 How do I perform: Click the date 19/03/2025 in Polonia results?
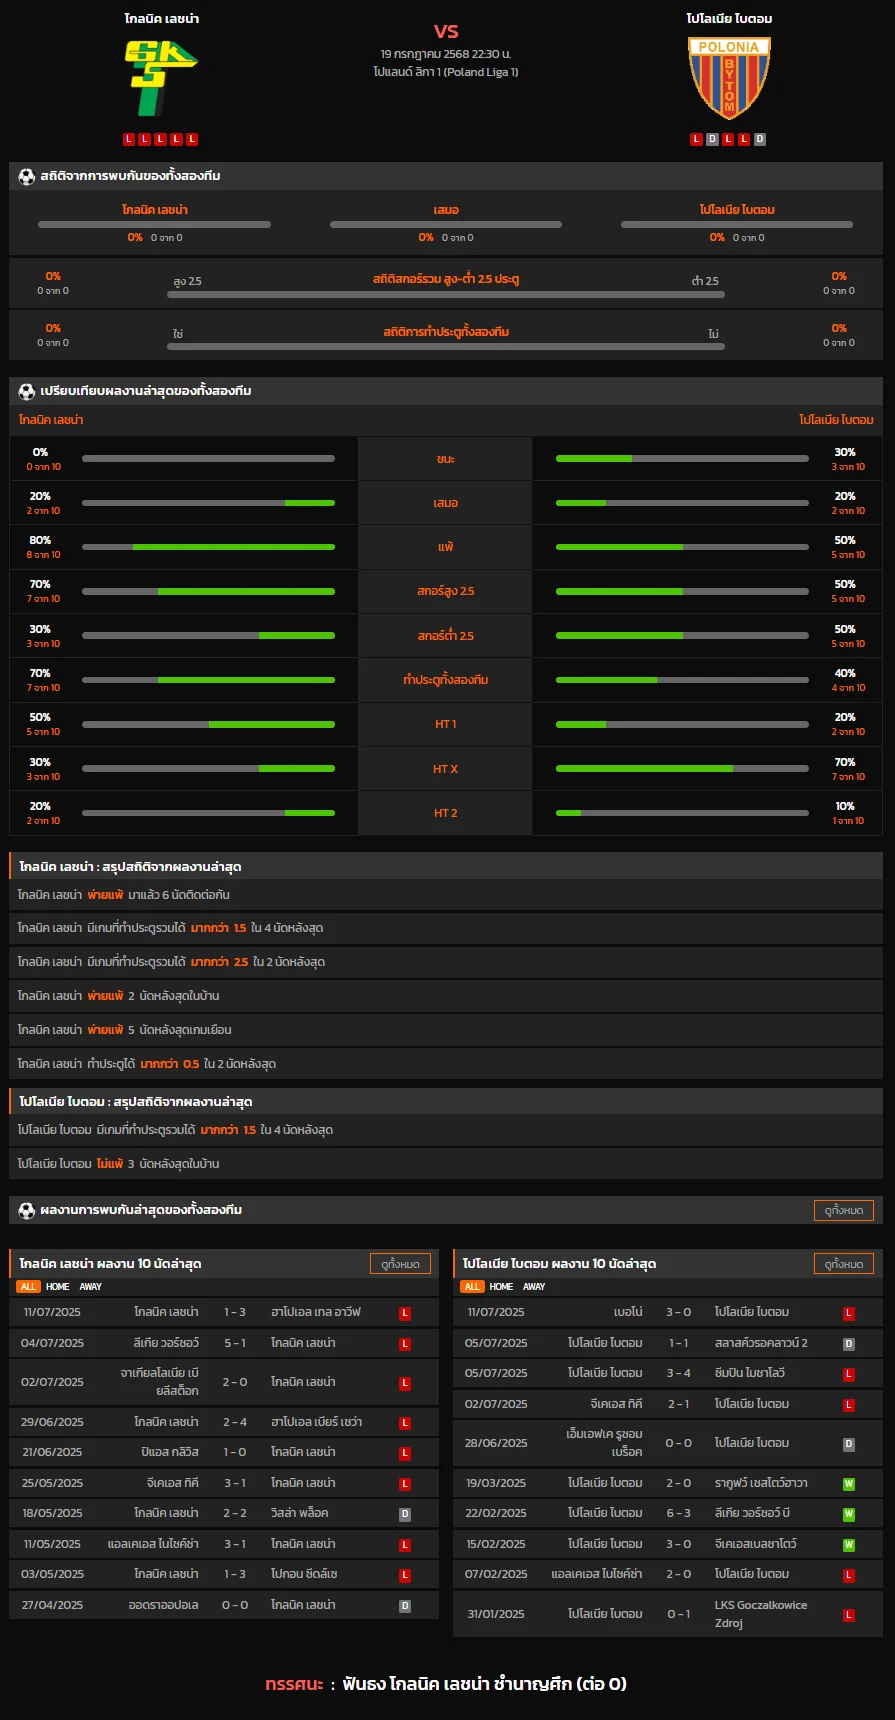pyautogui.click(x=496, y=1483)
